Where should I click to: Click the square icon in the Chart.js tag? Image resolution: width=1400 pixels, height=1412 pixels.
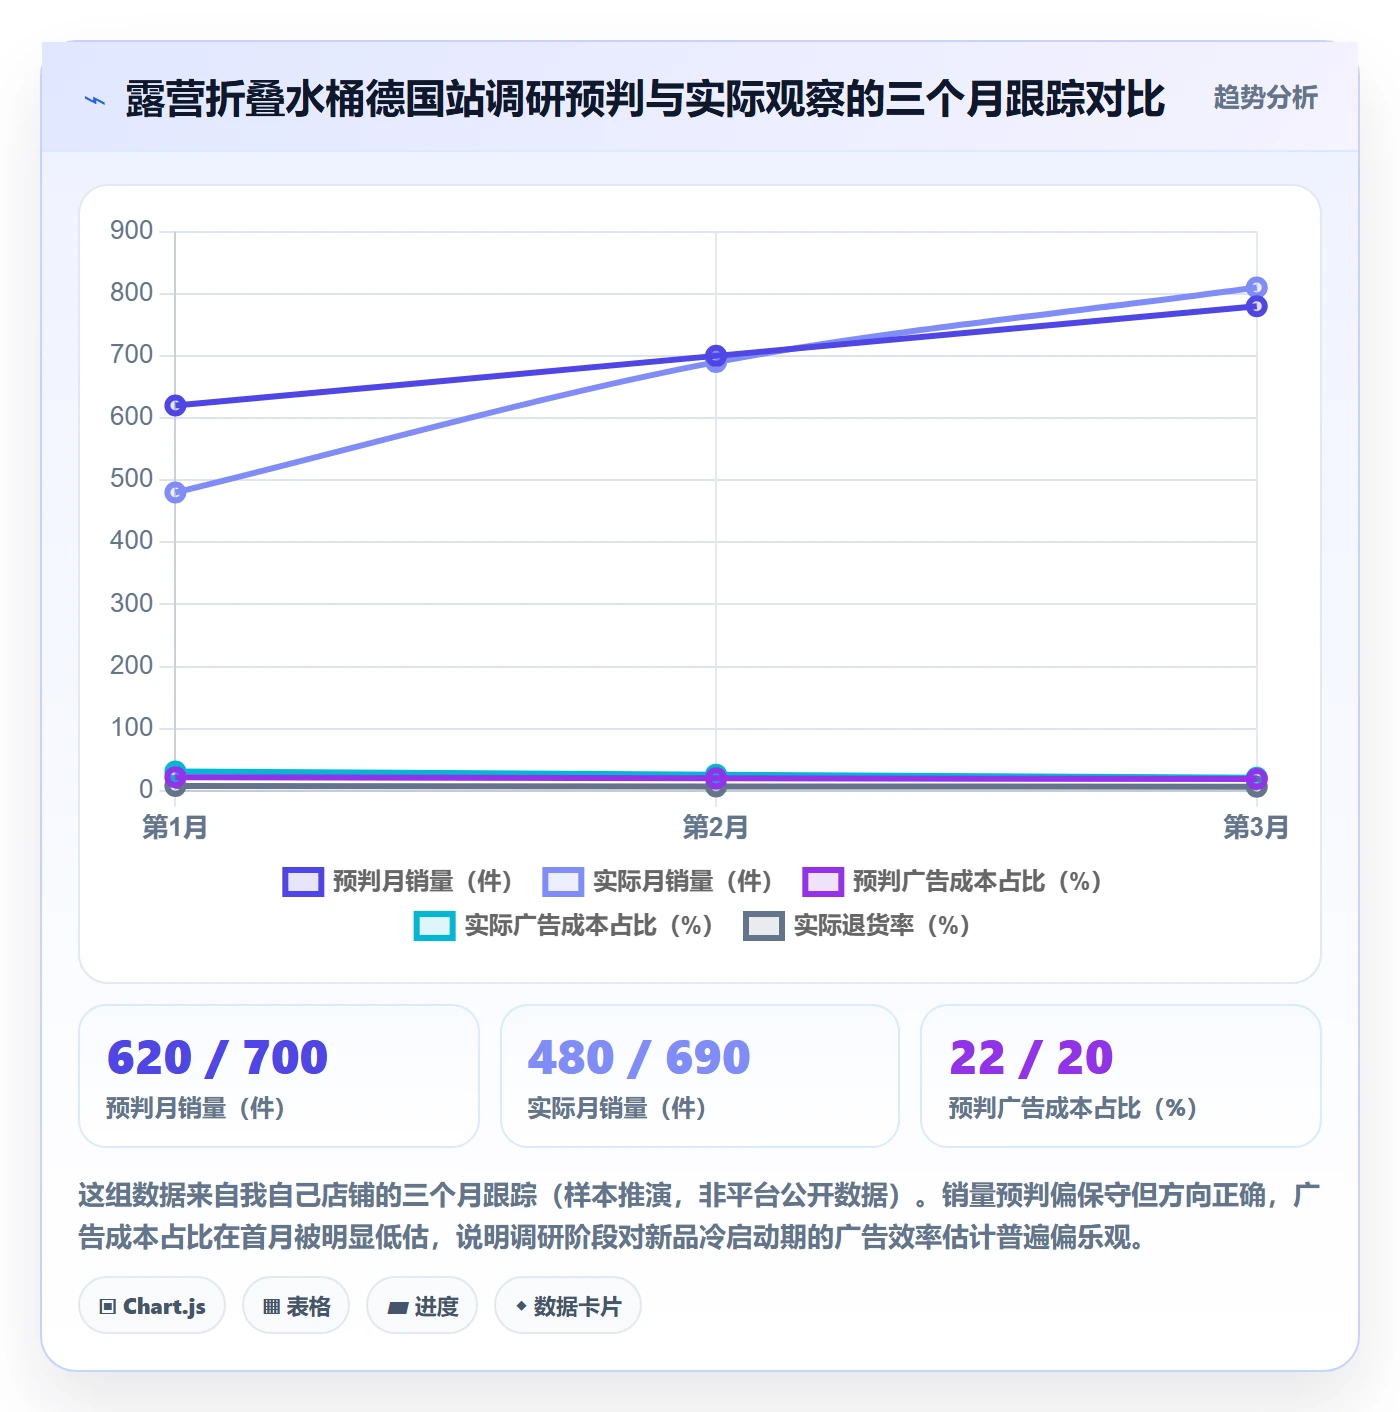(x=108, y=1307)
